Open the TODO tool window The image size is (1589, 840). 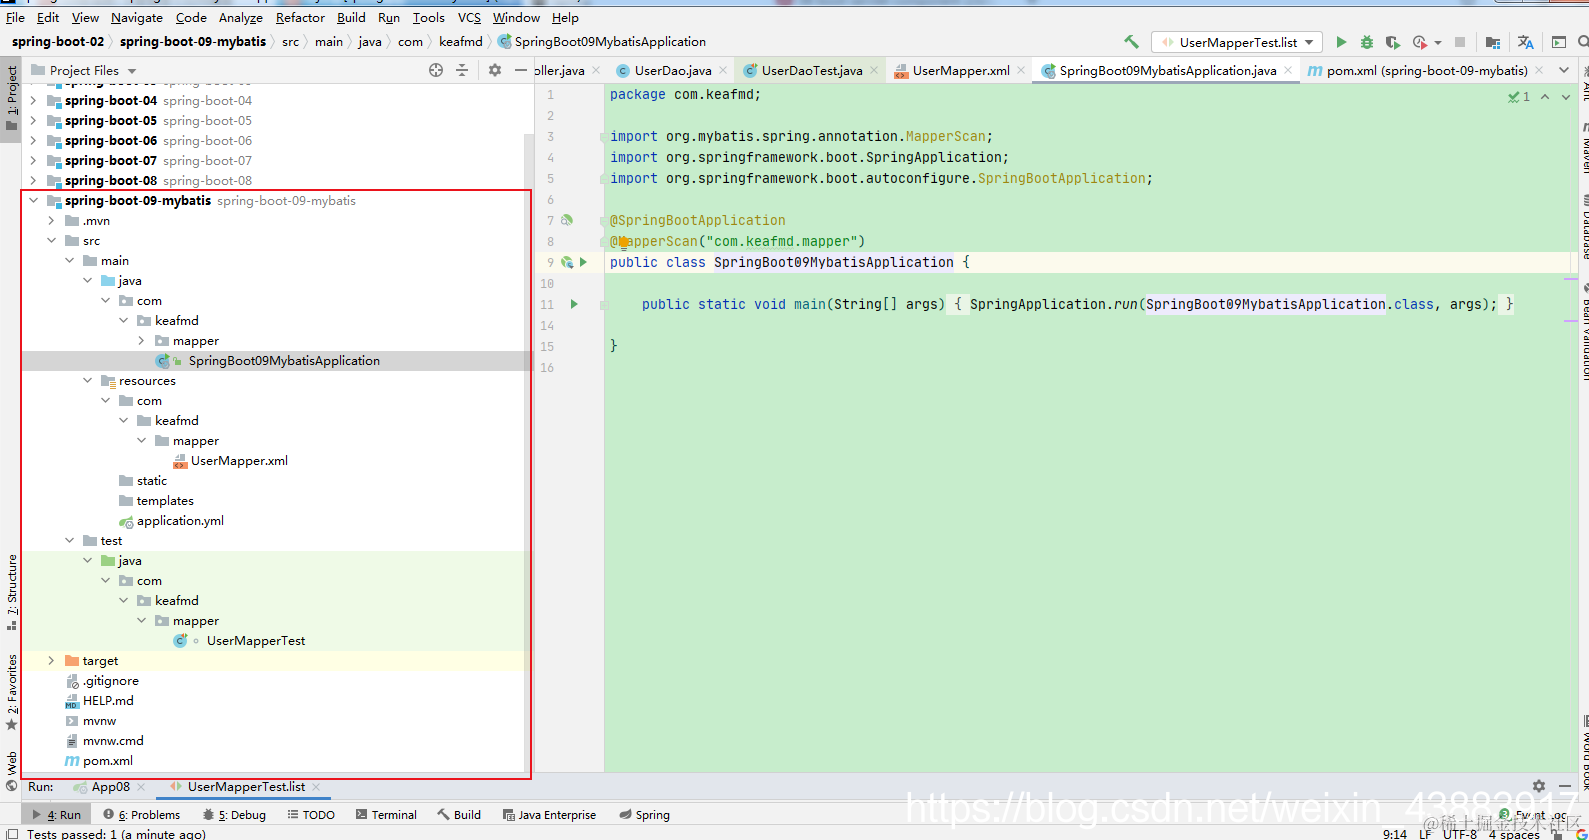pos(311,815)
